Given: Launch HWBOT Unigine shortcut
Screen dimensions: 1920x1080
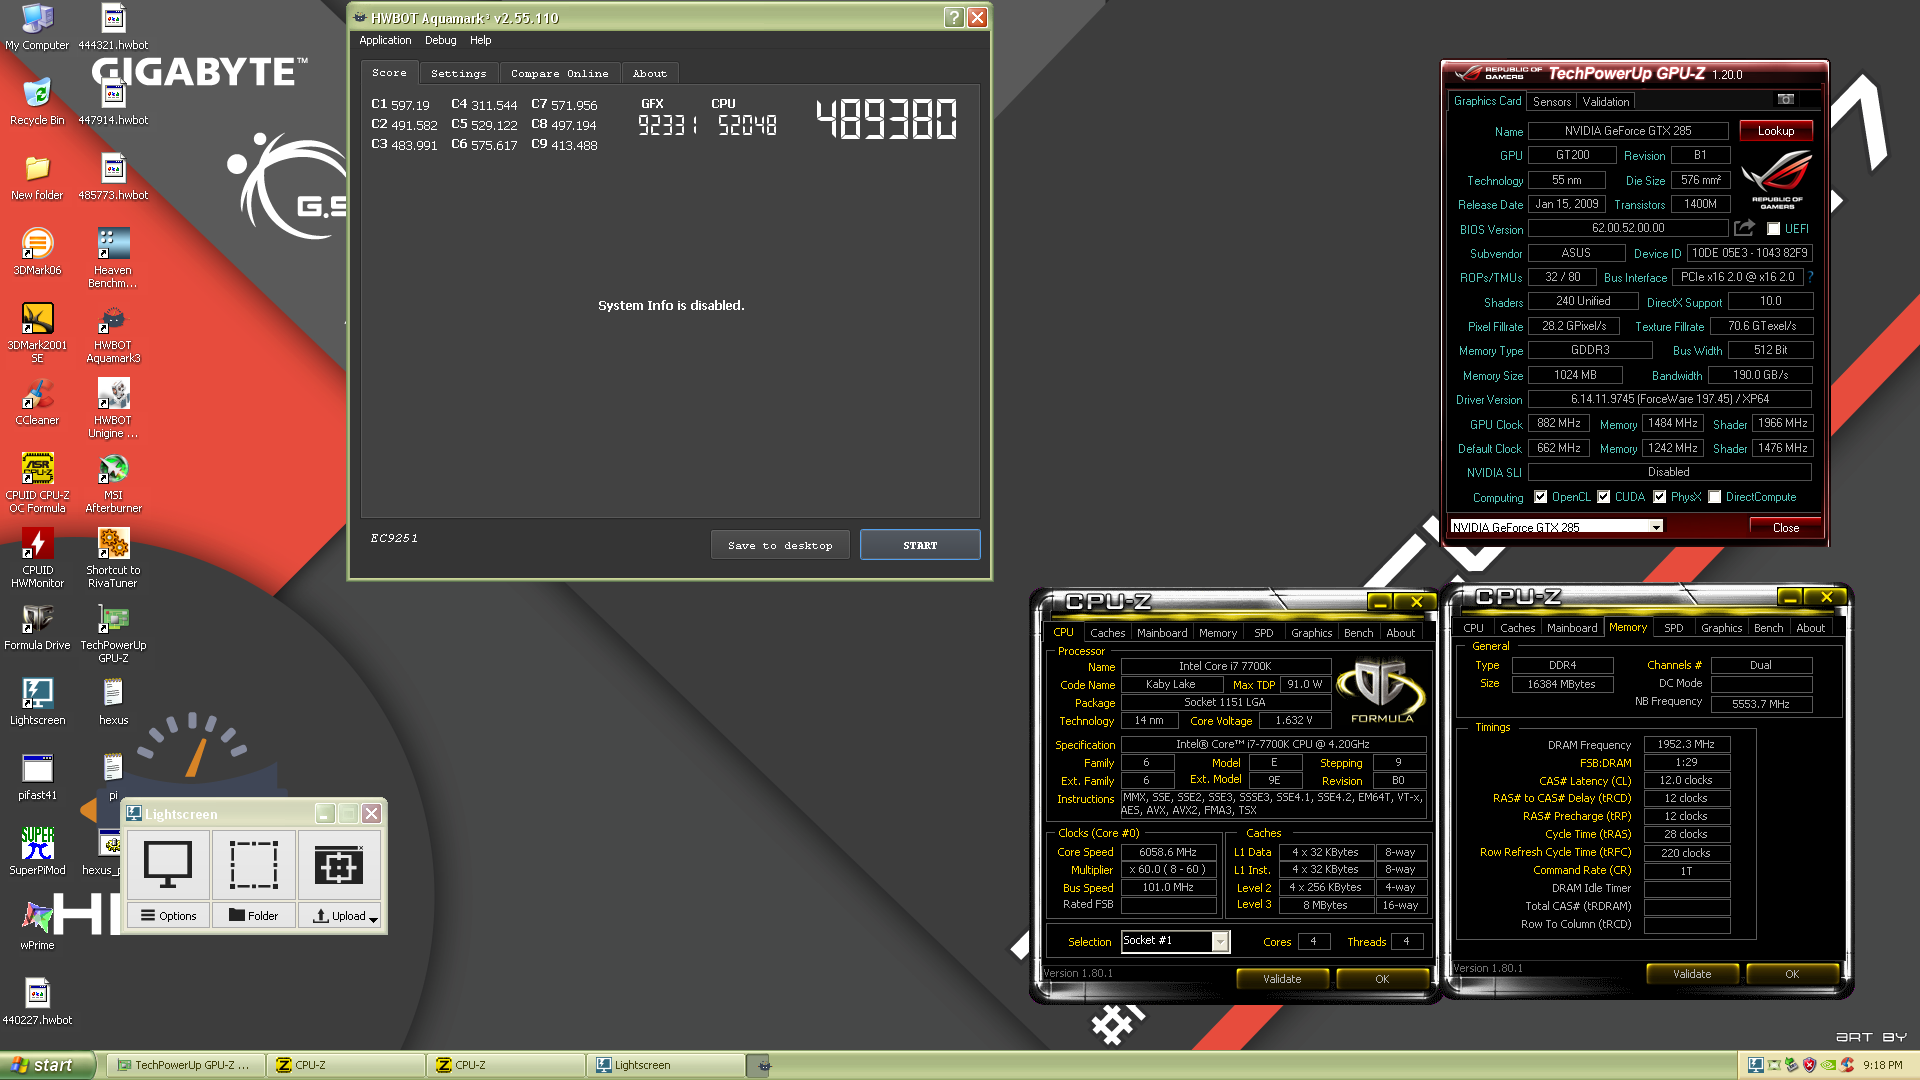Looking at the screenshot, I should [x=113, y=408].
